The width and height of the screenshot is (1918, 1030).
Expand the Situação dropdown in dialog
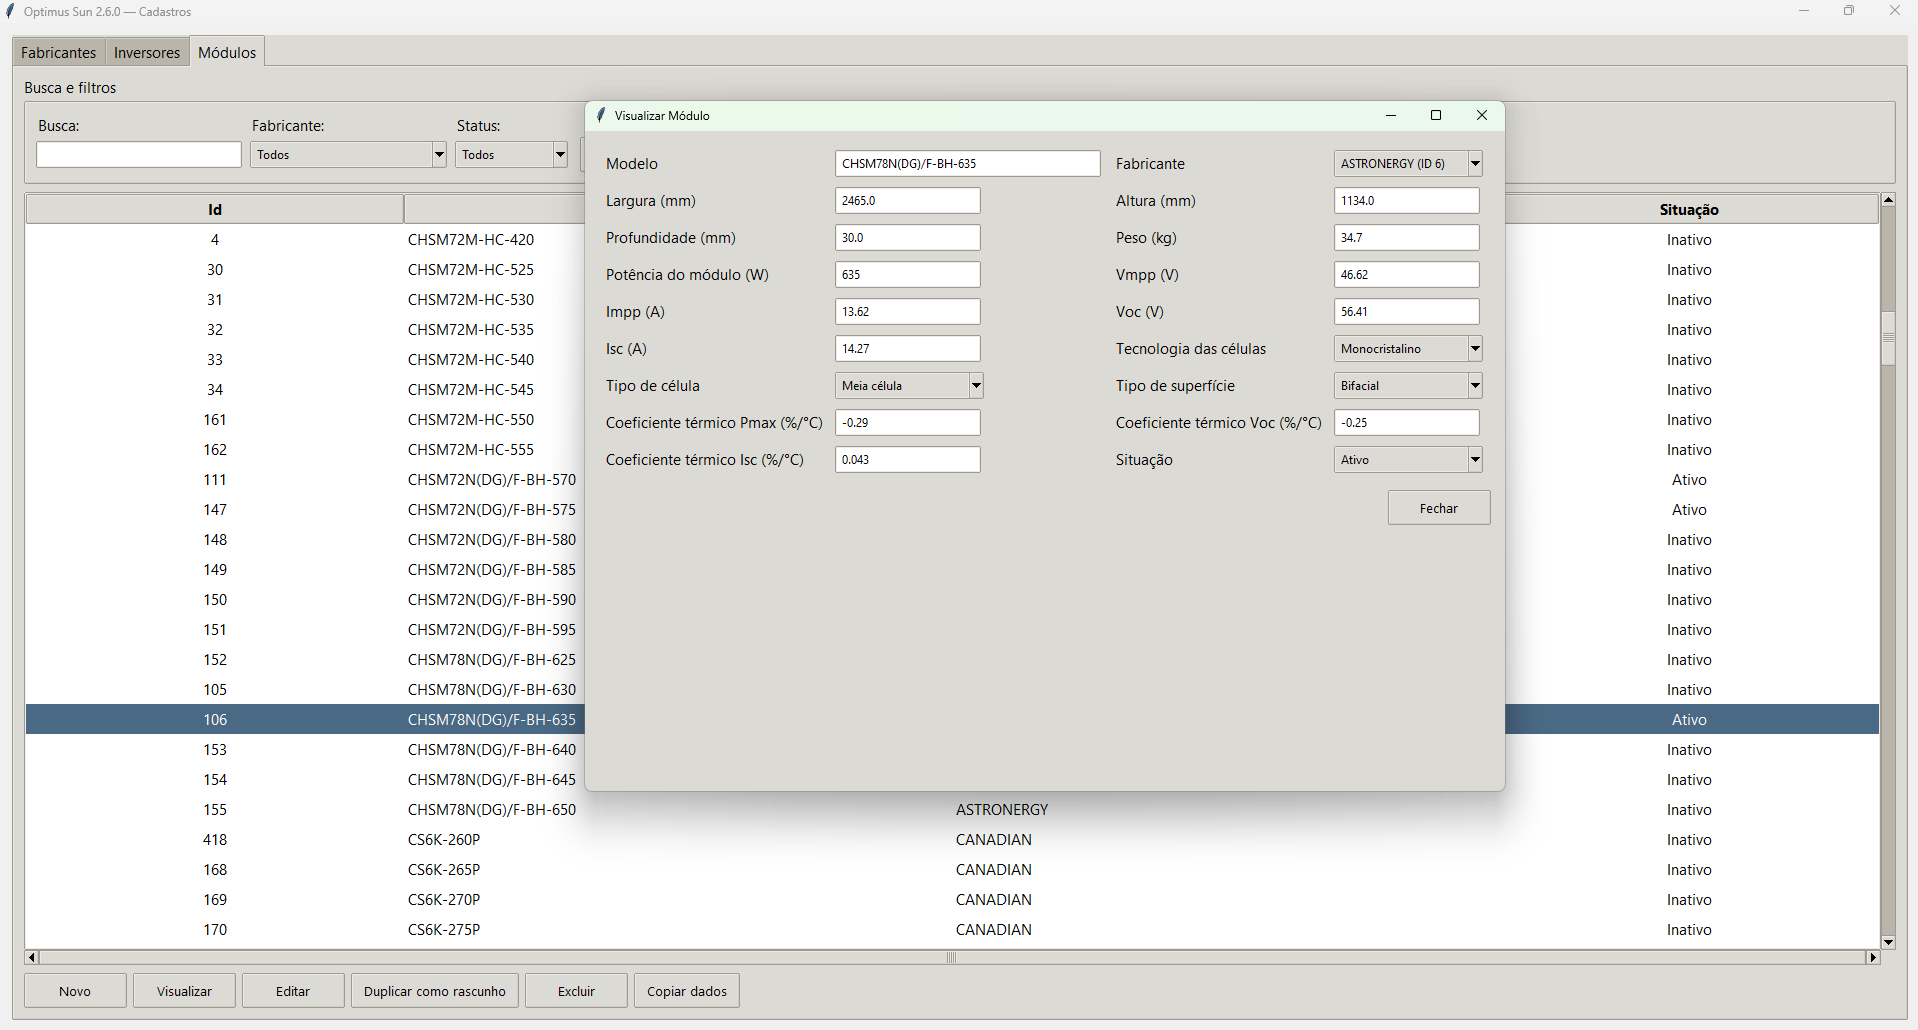(x=1475, y=460)
